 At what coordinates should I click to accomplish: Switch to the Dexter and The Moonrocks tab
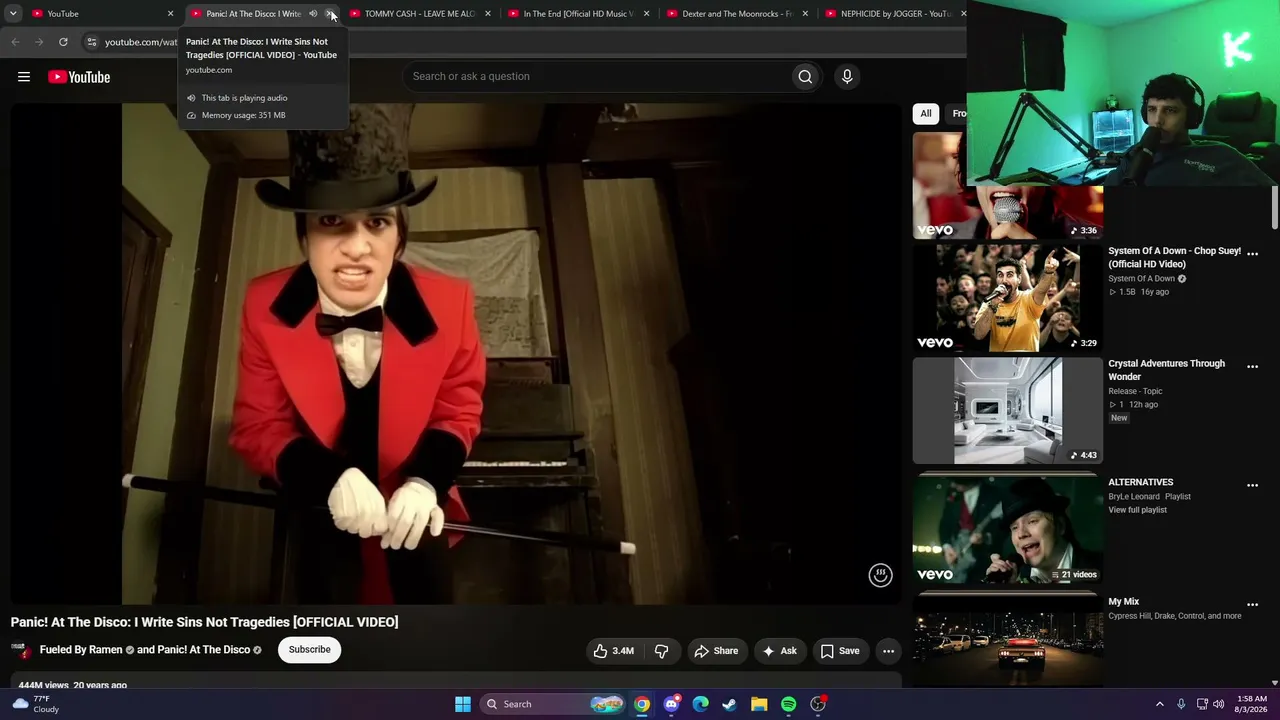point(736,14)
